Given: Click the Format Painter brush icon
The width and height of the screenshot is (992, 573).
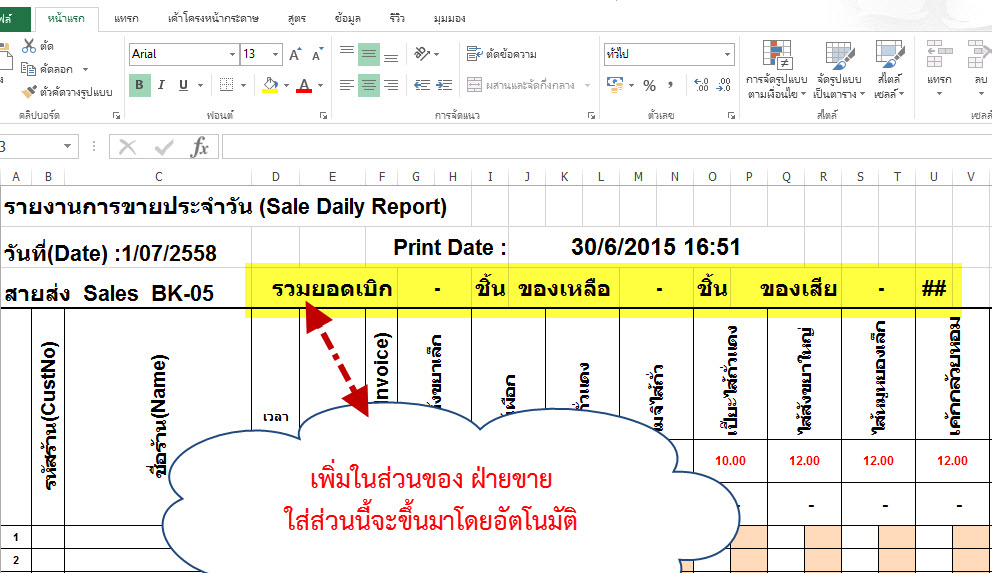Looking at the screenshot, I should [x=29, y=91].
